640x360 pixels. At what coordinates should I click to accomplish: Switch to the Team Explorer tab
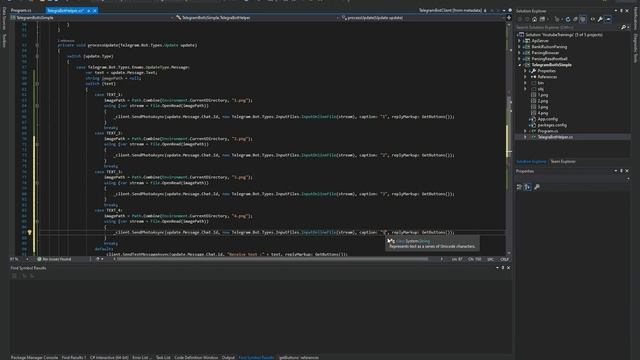pos(563,162)
